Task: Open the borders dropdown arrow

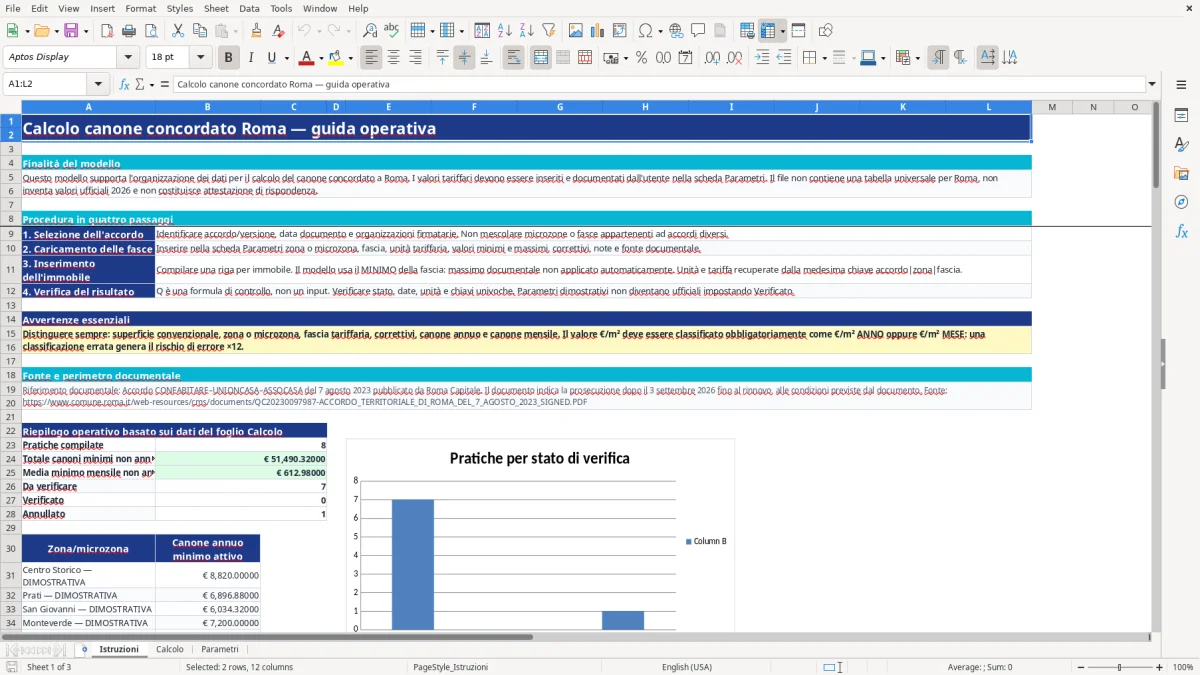Action: pyautogui.click(x=824, y=58)
